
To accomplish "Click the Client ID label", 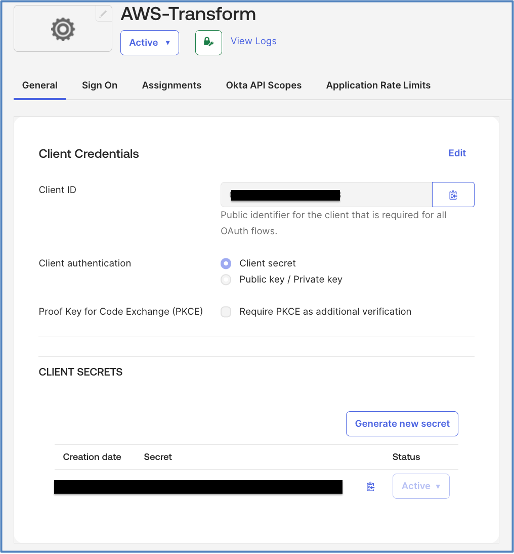I will 57,190.
